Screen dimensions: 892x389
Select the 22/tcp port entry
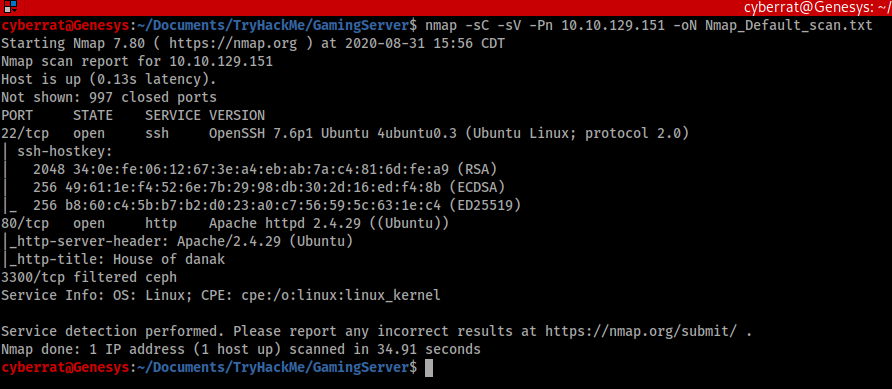[25, 134]
